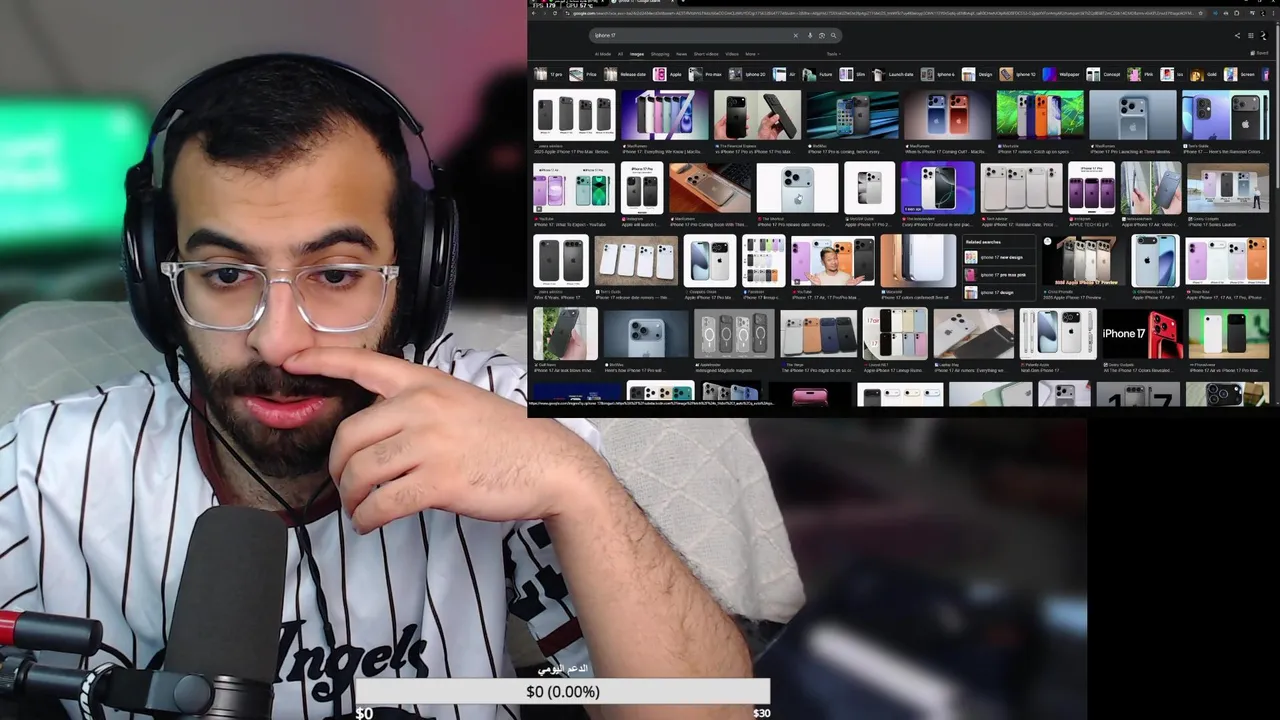Filter images by 'Slim' chip

pyautogui.click(x=852, y=74)
